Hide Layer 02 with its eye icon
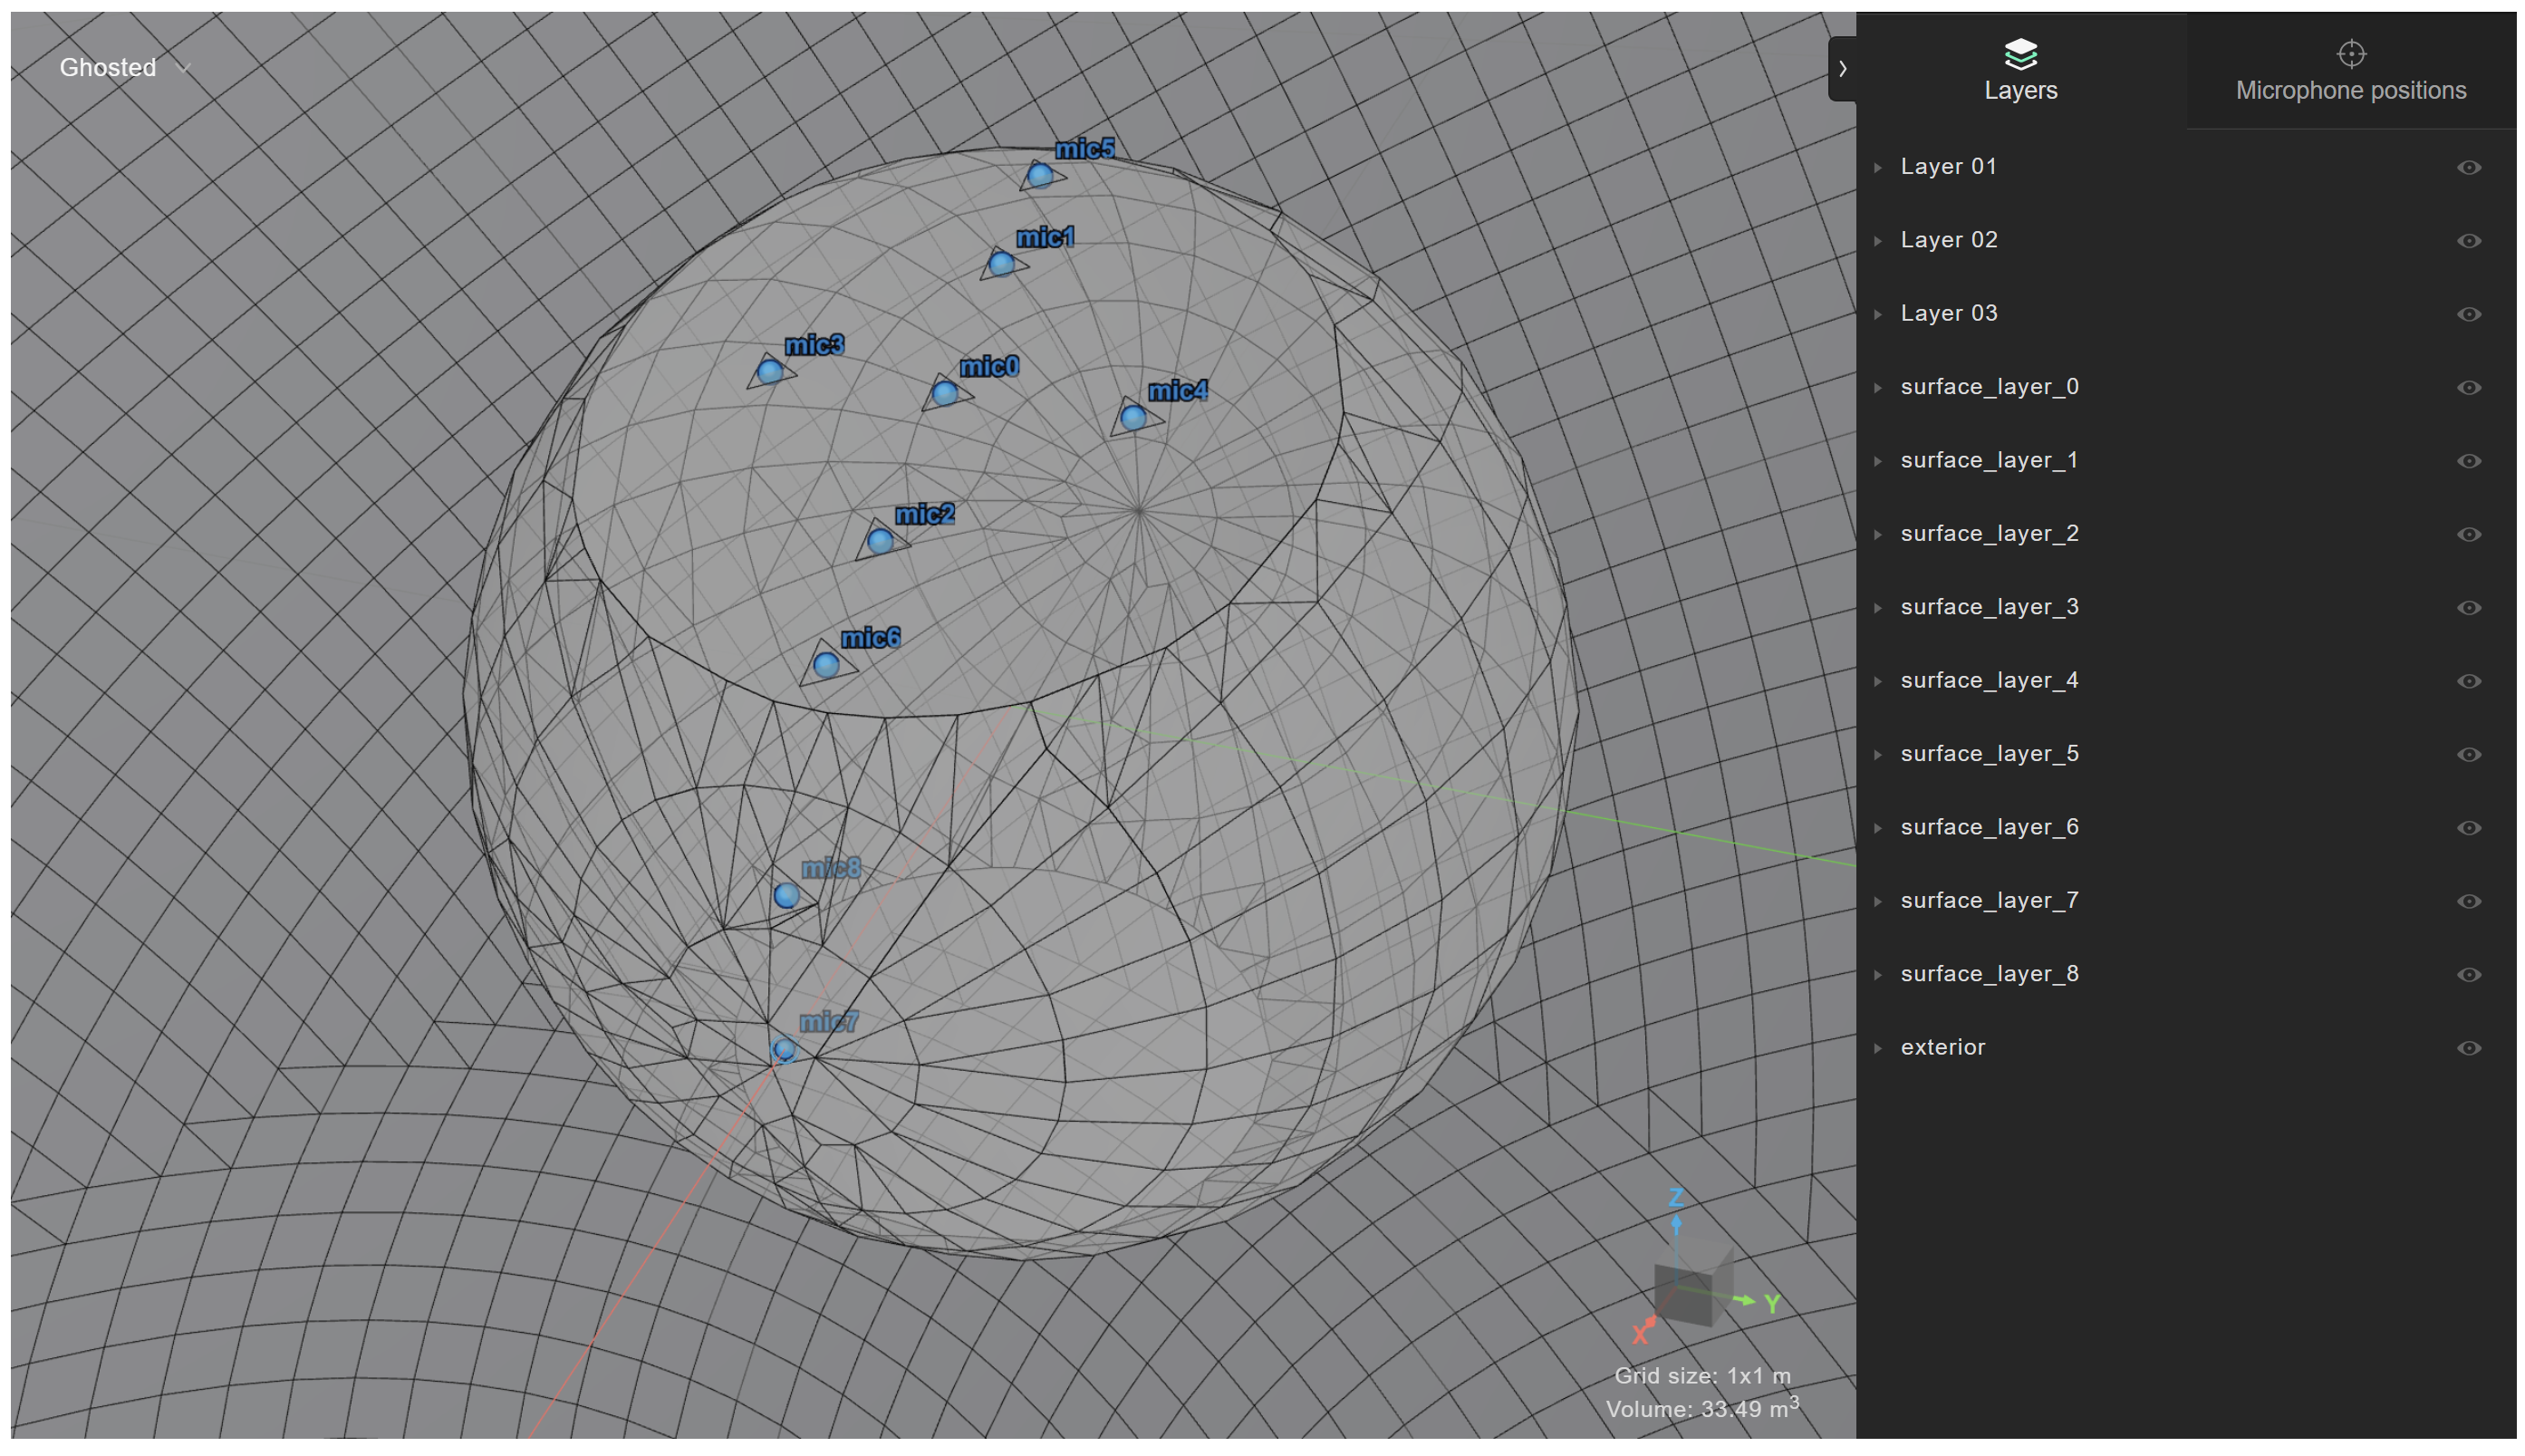The image size is (2525, 1456). click(x=2469, y=241)
